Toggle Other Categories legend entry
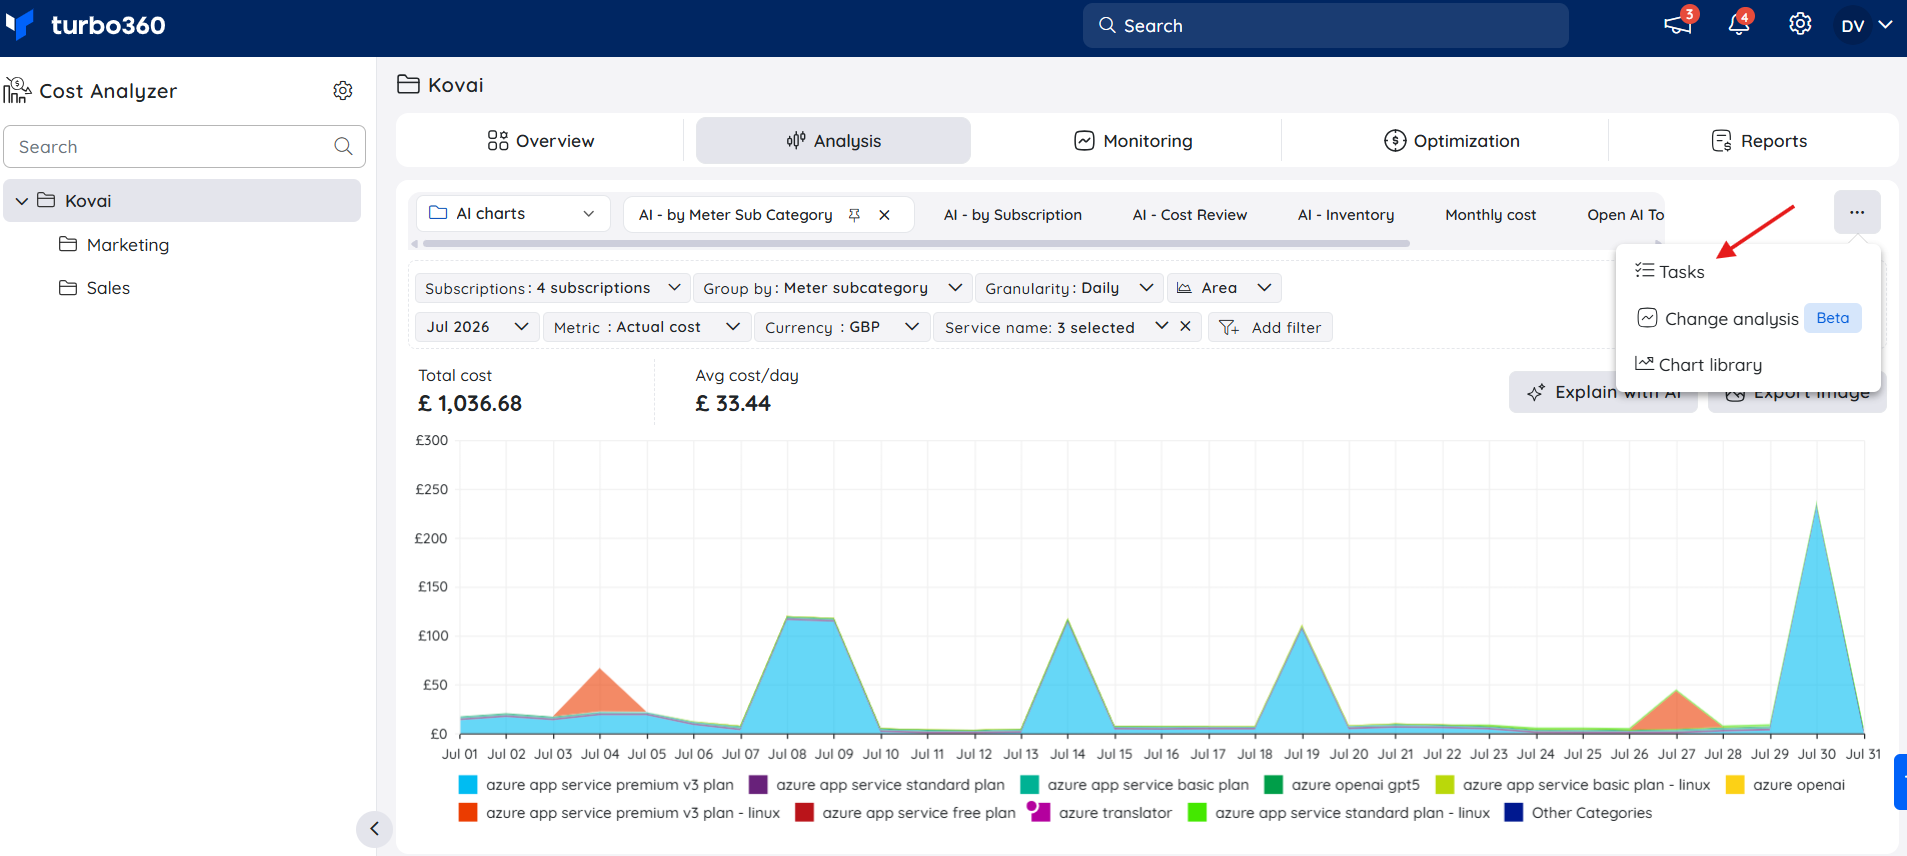Image resolution: width=1907 pixels, height=856 pixels. pos(1578,813)
